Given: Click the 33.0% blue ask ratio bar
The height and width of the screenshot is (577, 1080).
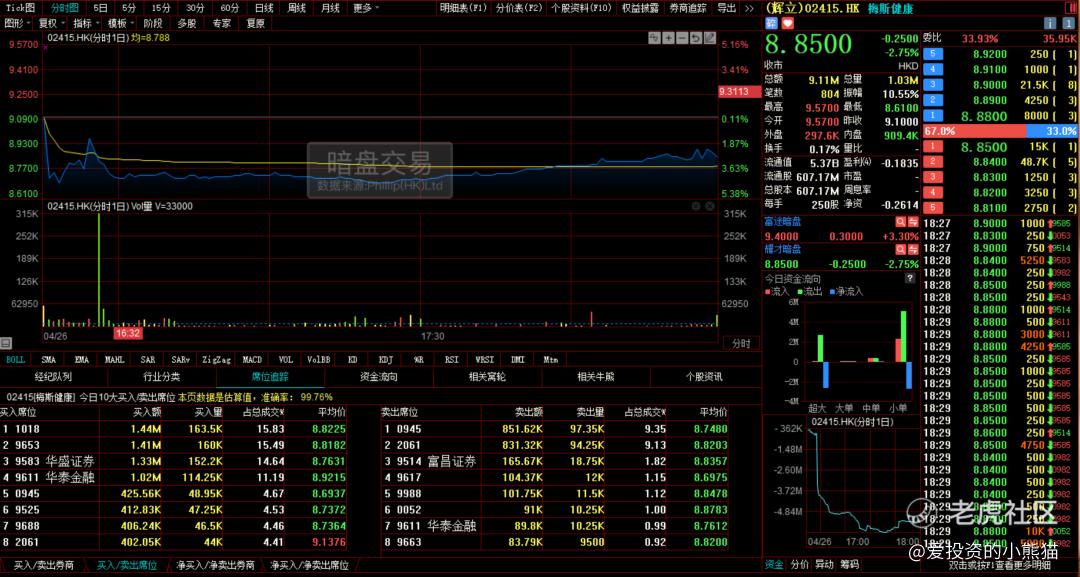Looking at the screenshot, I should pyautogui.click(x=1052, y=131).
